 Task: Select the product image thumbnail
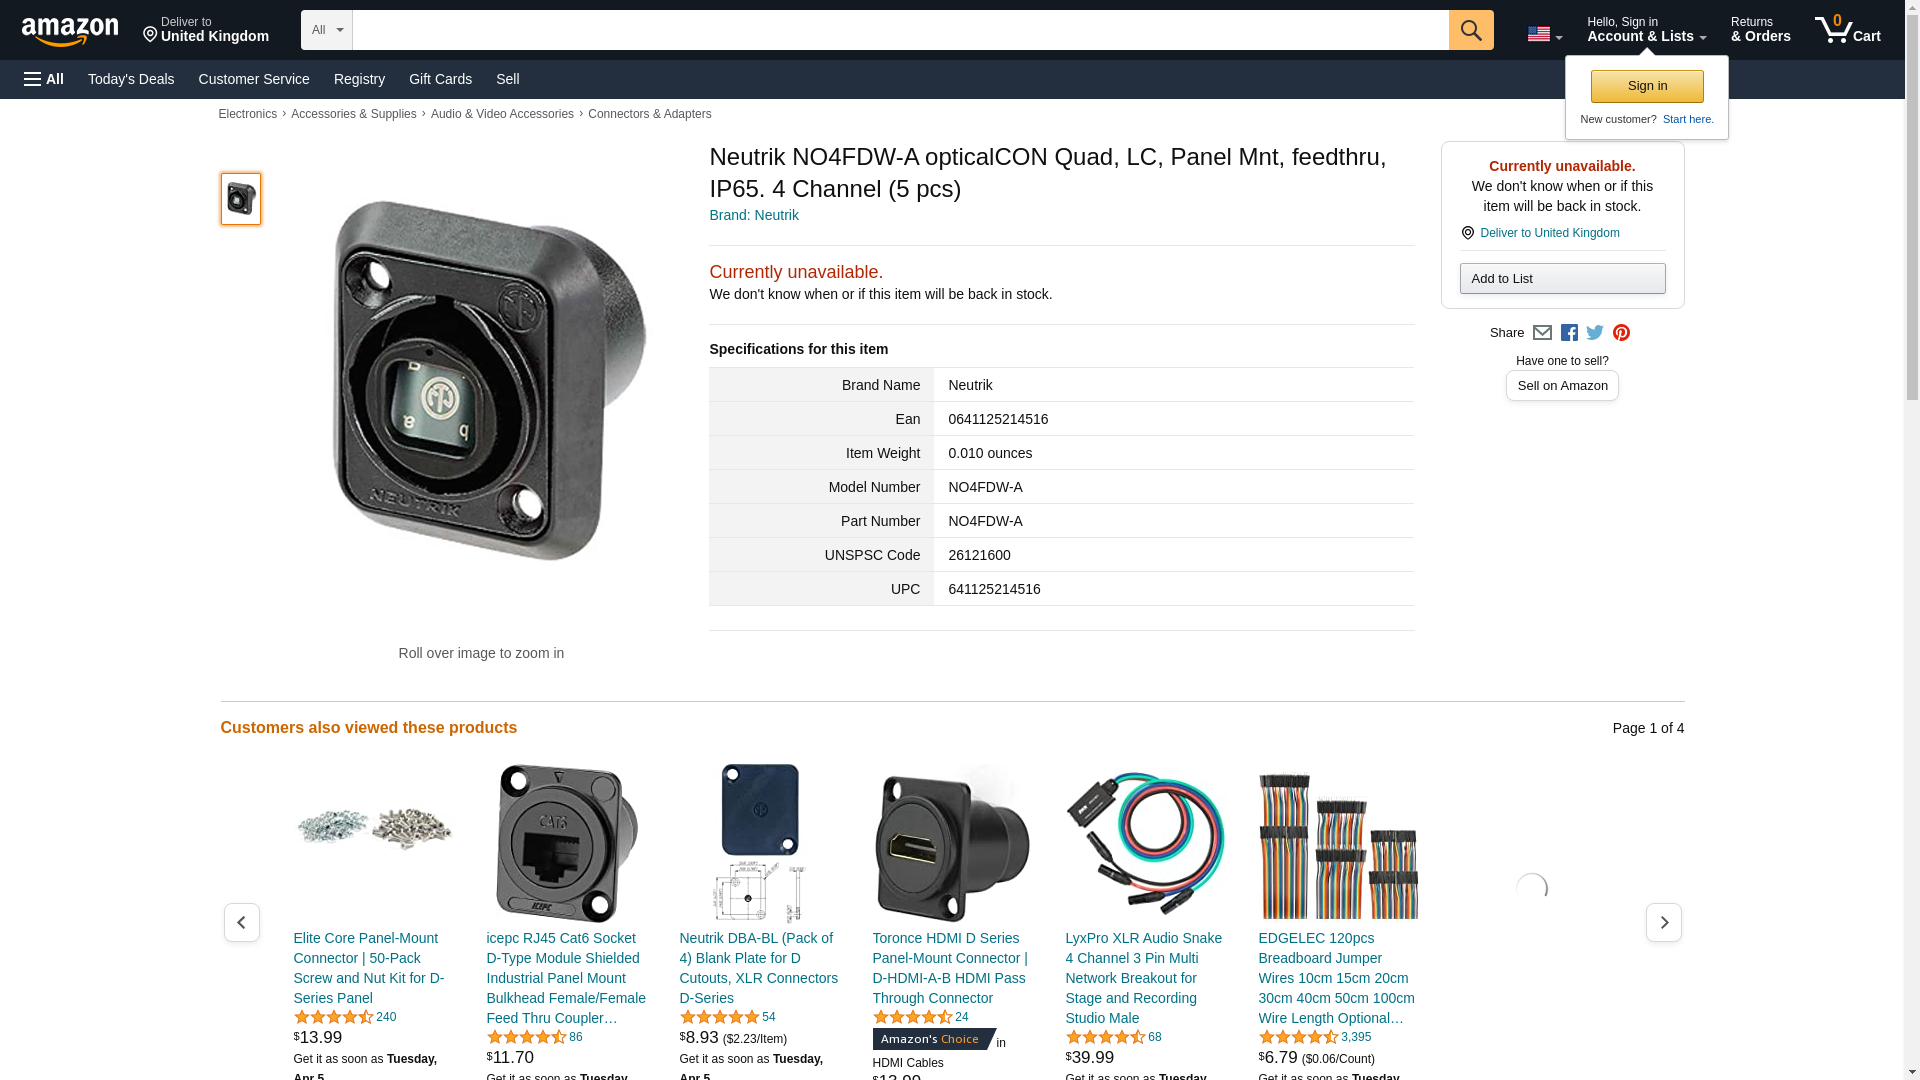[241, 198]
